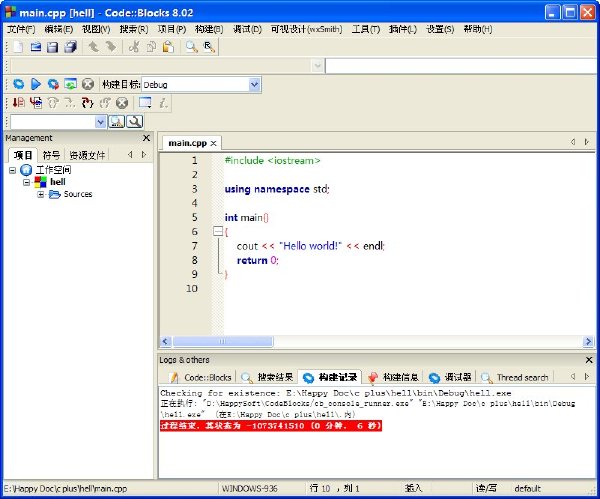Open the 构建(B) menu
This screenshot has height=499, width=600.
tap(209, 29)
